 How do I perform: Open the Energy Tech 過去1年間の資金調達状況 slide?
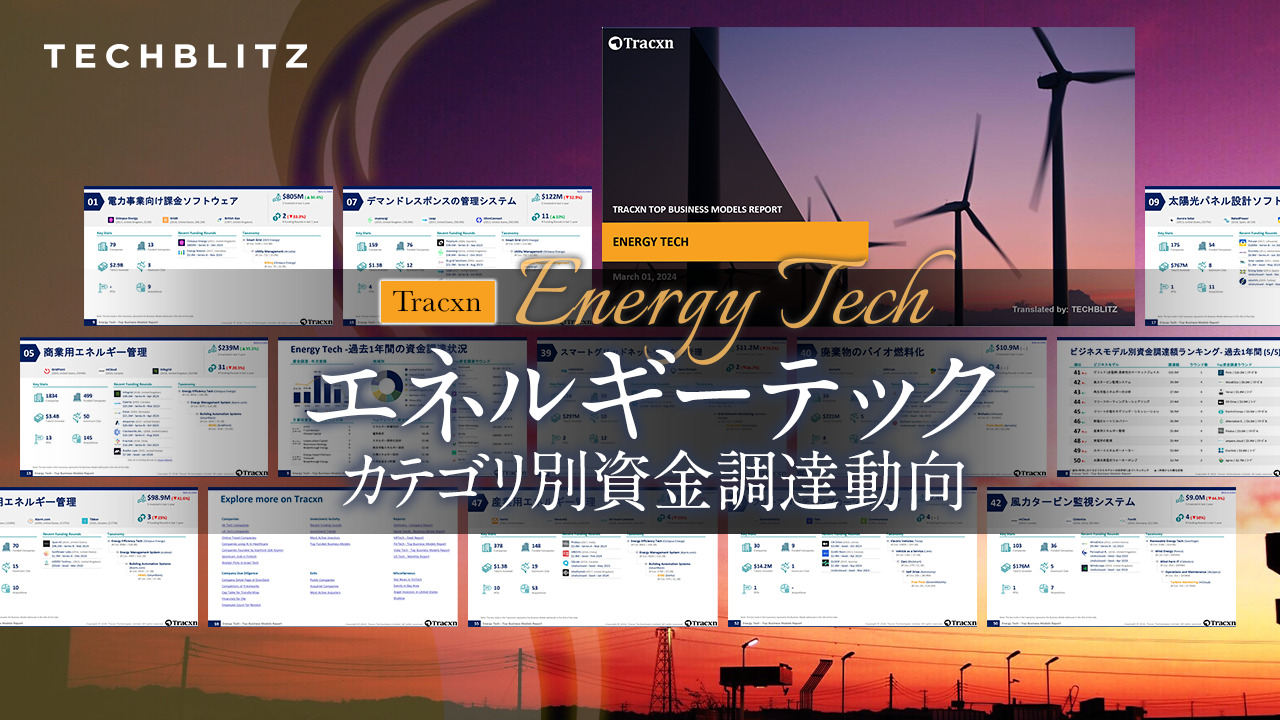pyautogui.click(x=403, y=407)
